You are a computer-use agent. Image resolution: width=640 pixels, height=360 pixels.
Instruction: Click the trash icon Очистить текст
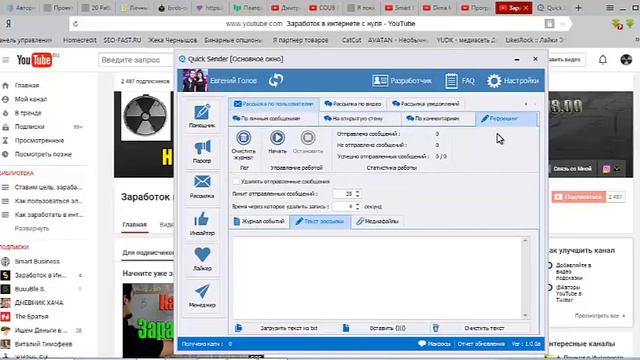(436, 328)
